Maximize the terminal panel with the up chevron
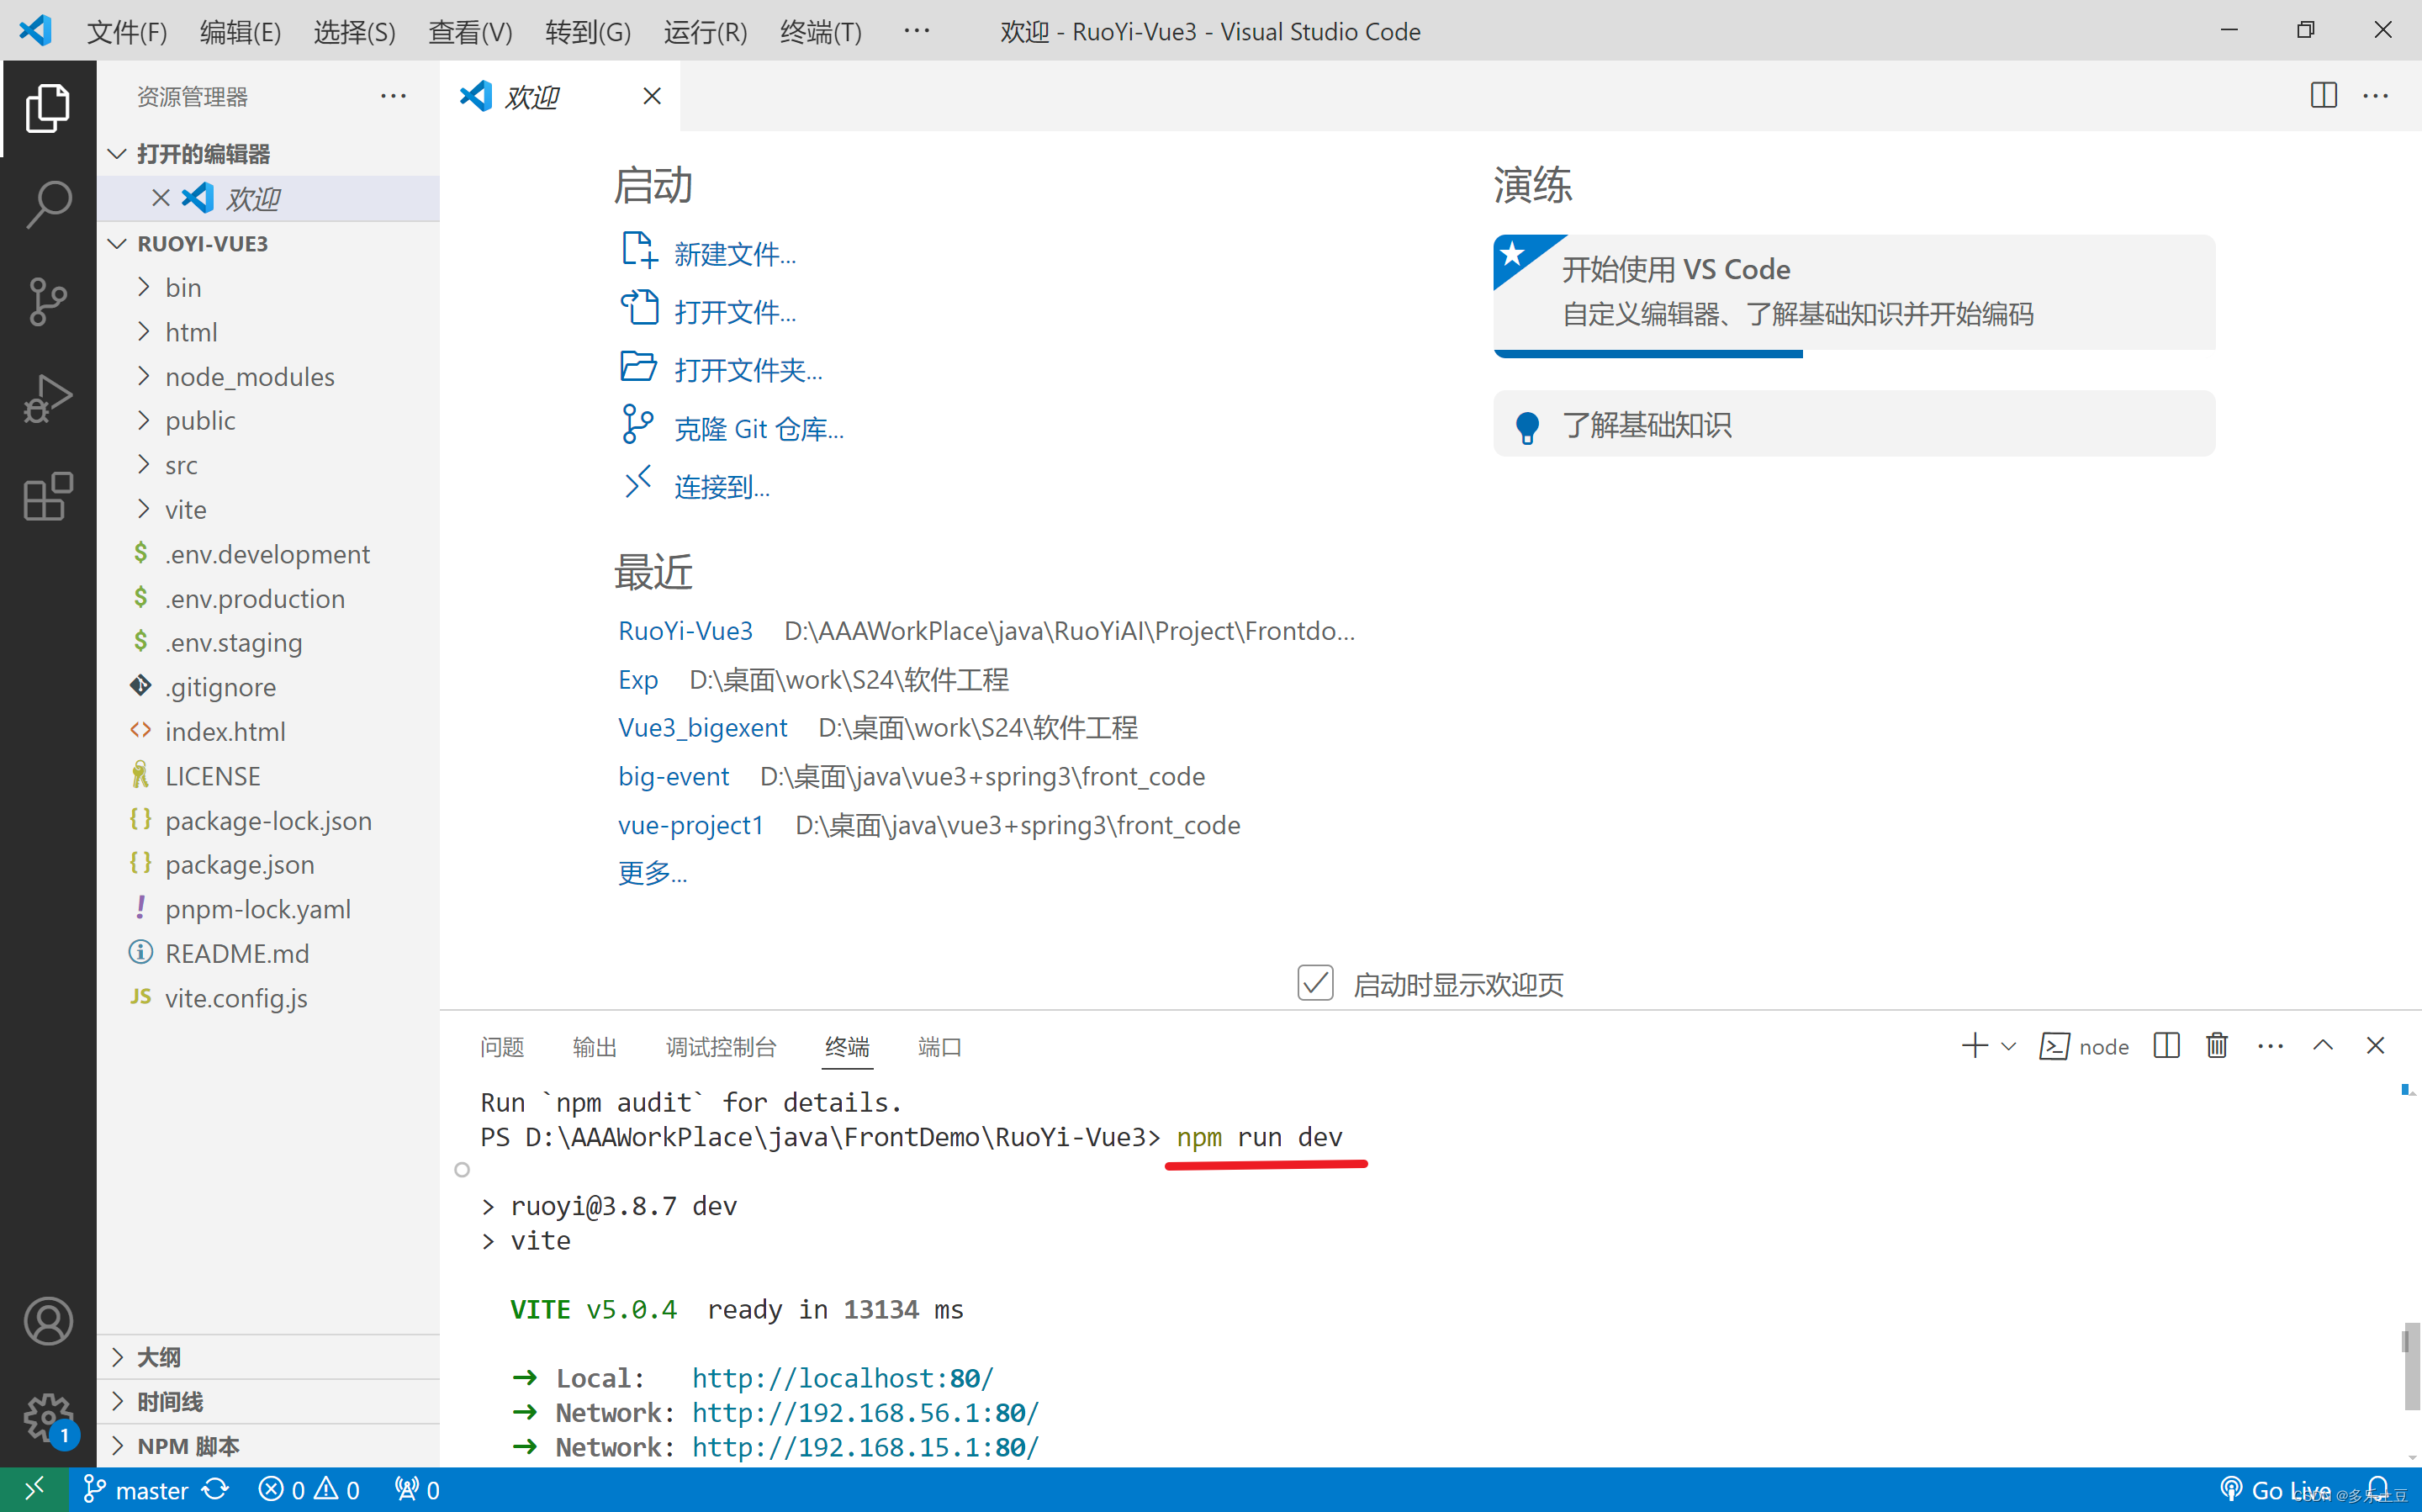 point(2322,1046)
